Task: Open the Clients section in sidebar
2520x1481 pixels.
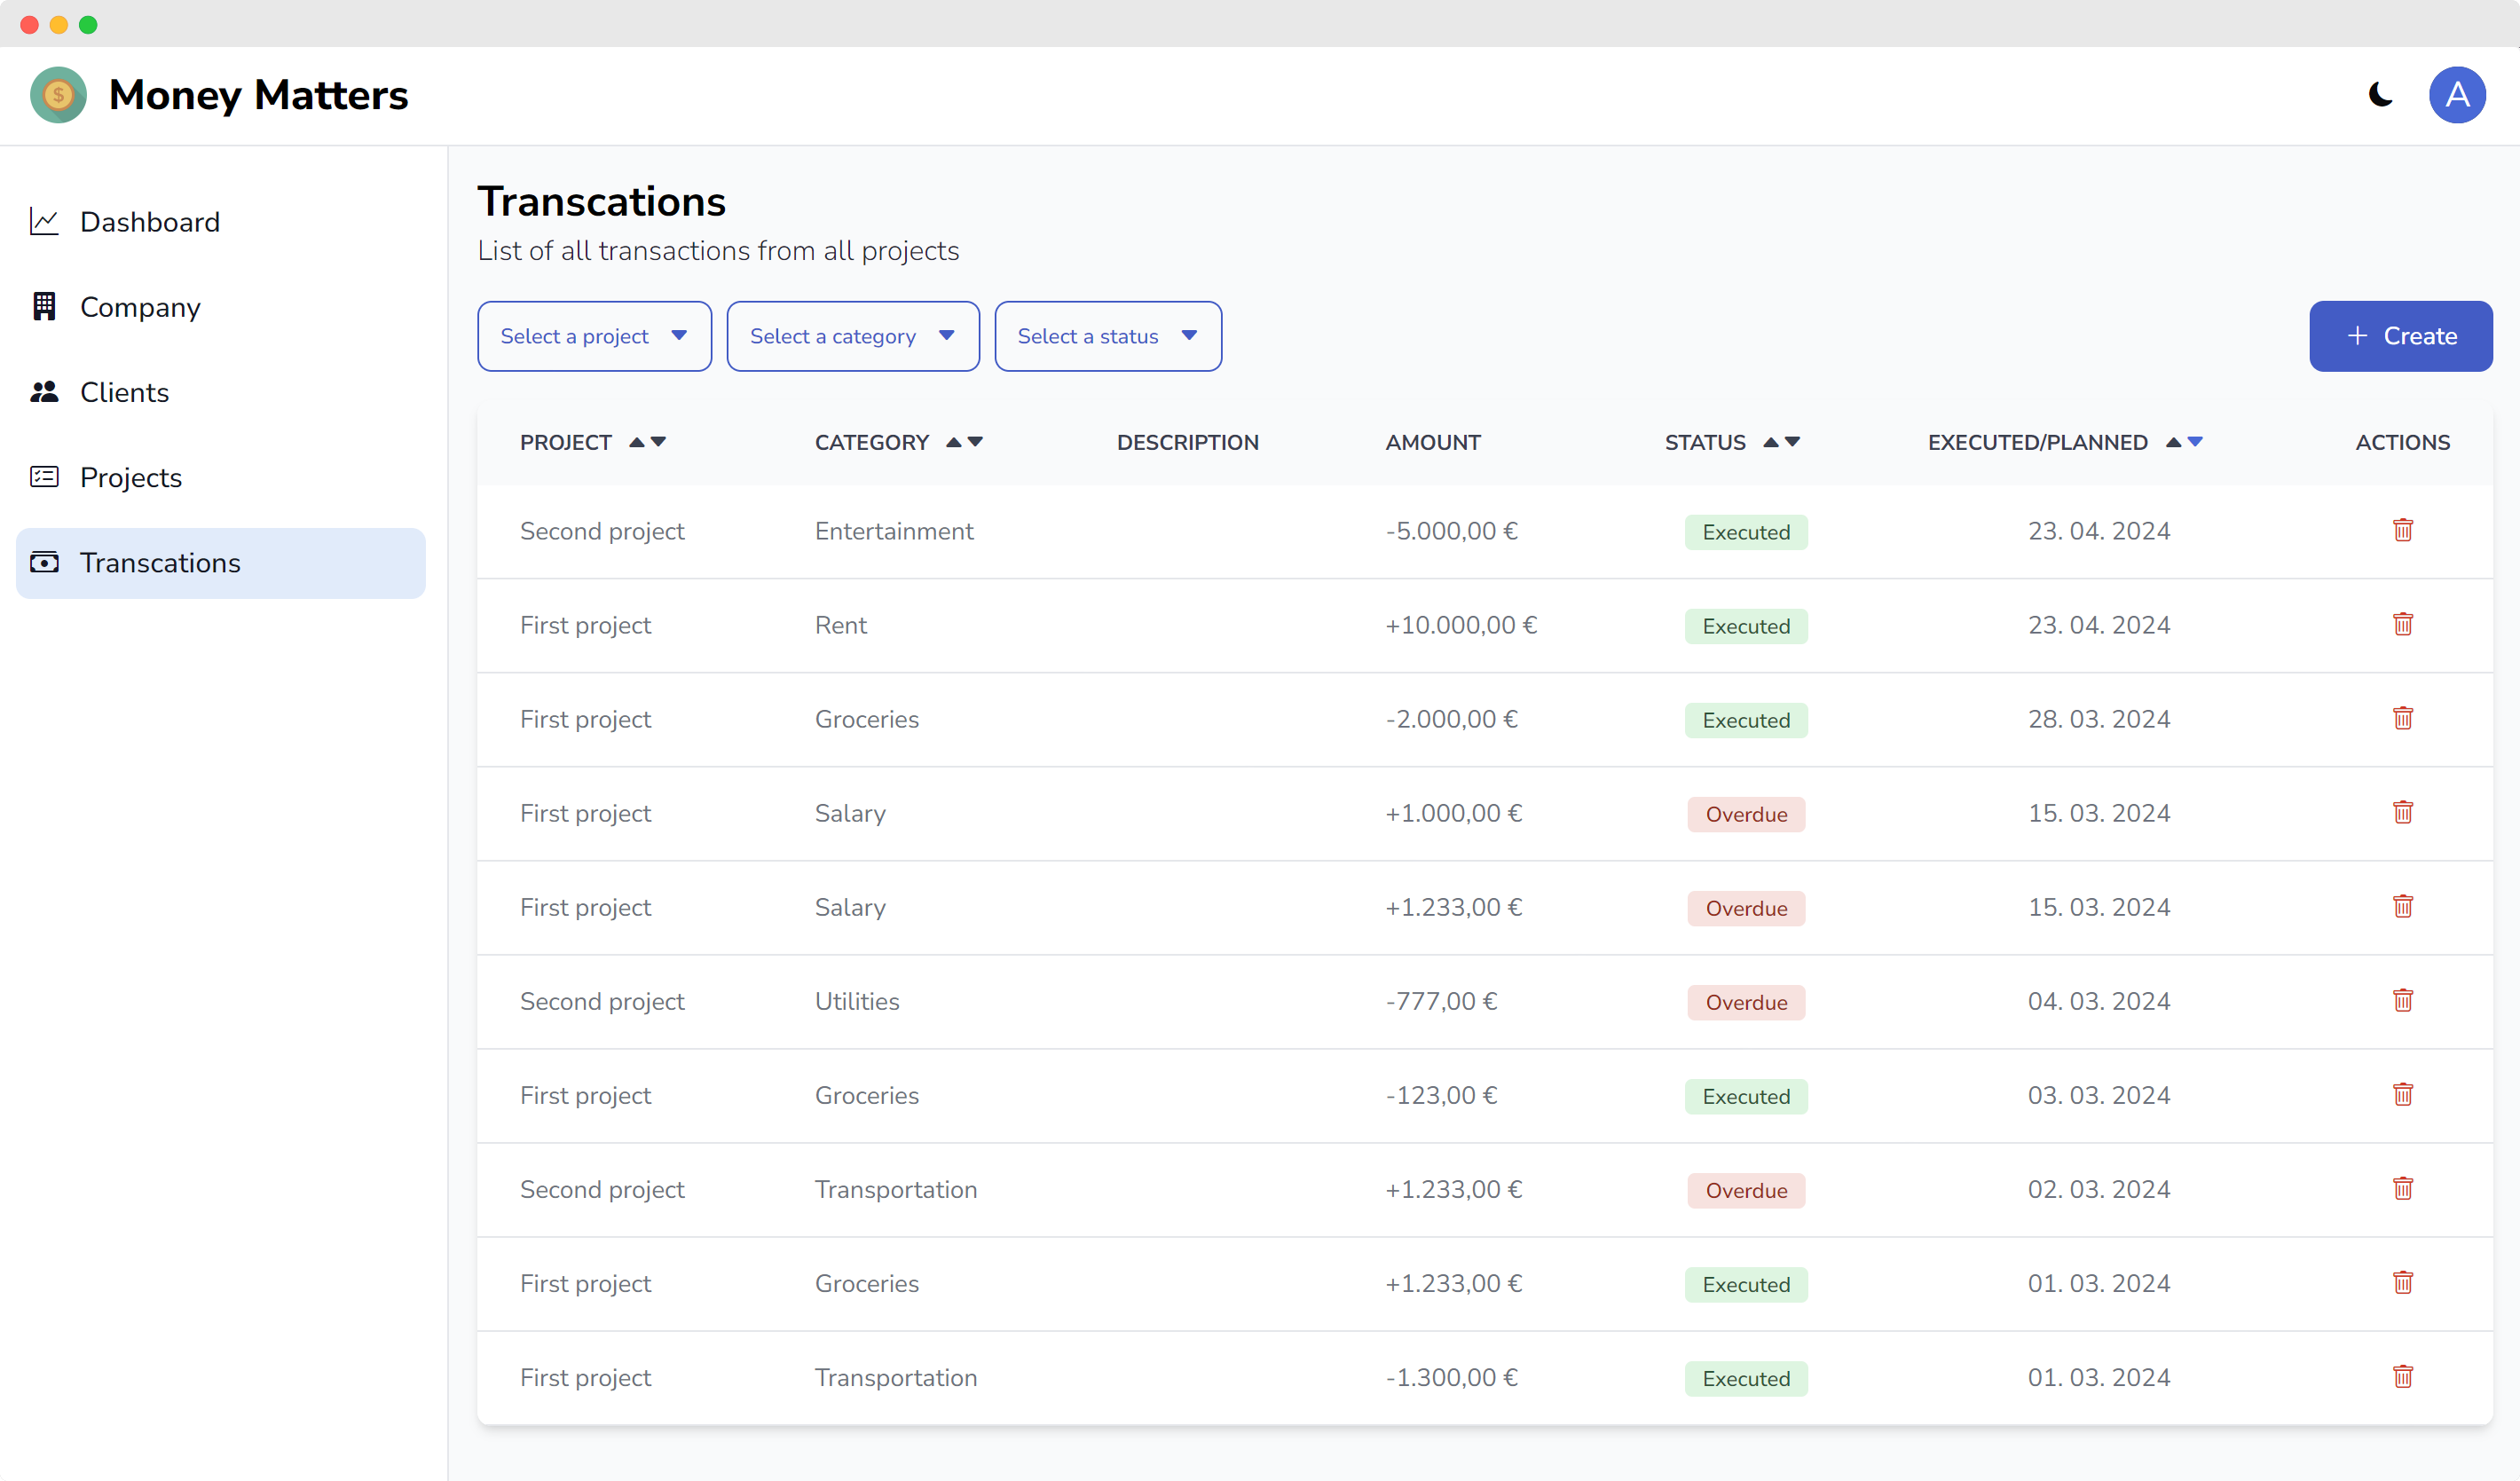Action: click(x=124, y=392)
